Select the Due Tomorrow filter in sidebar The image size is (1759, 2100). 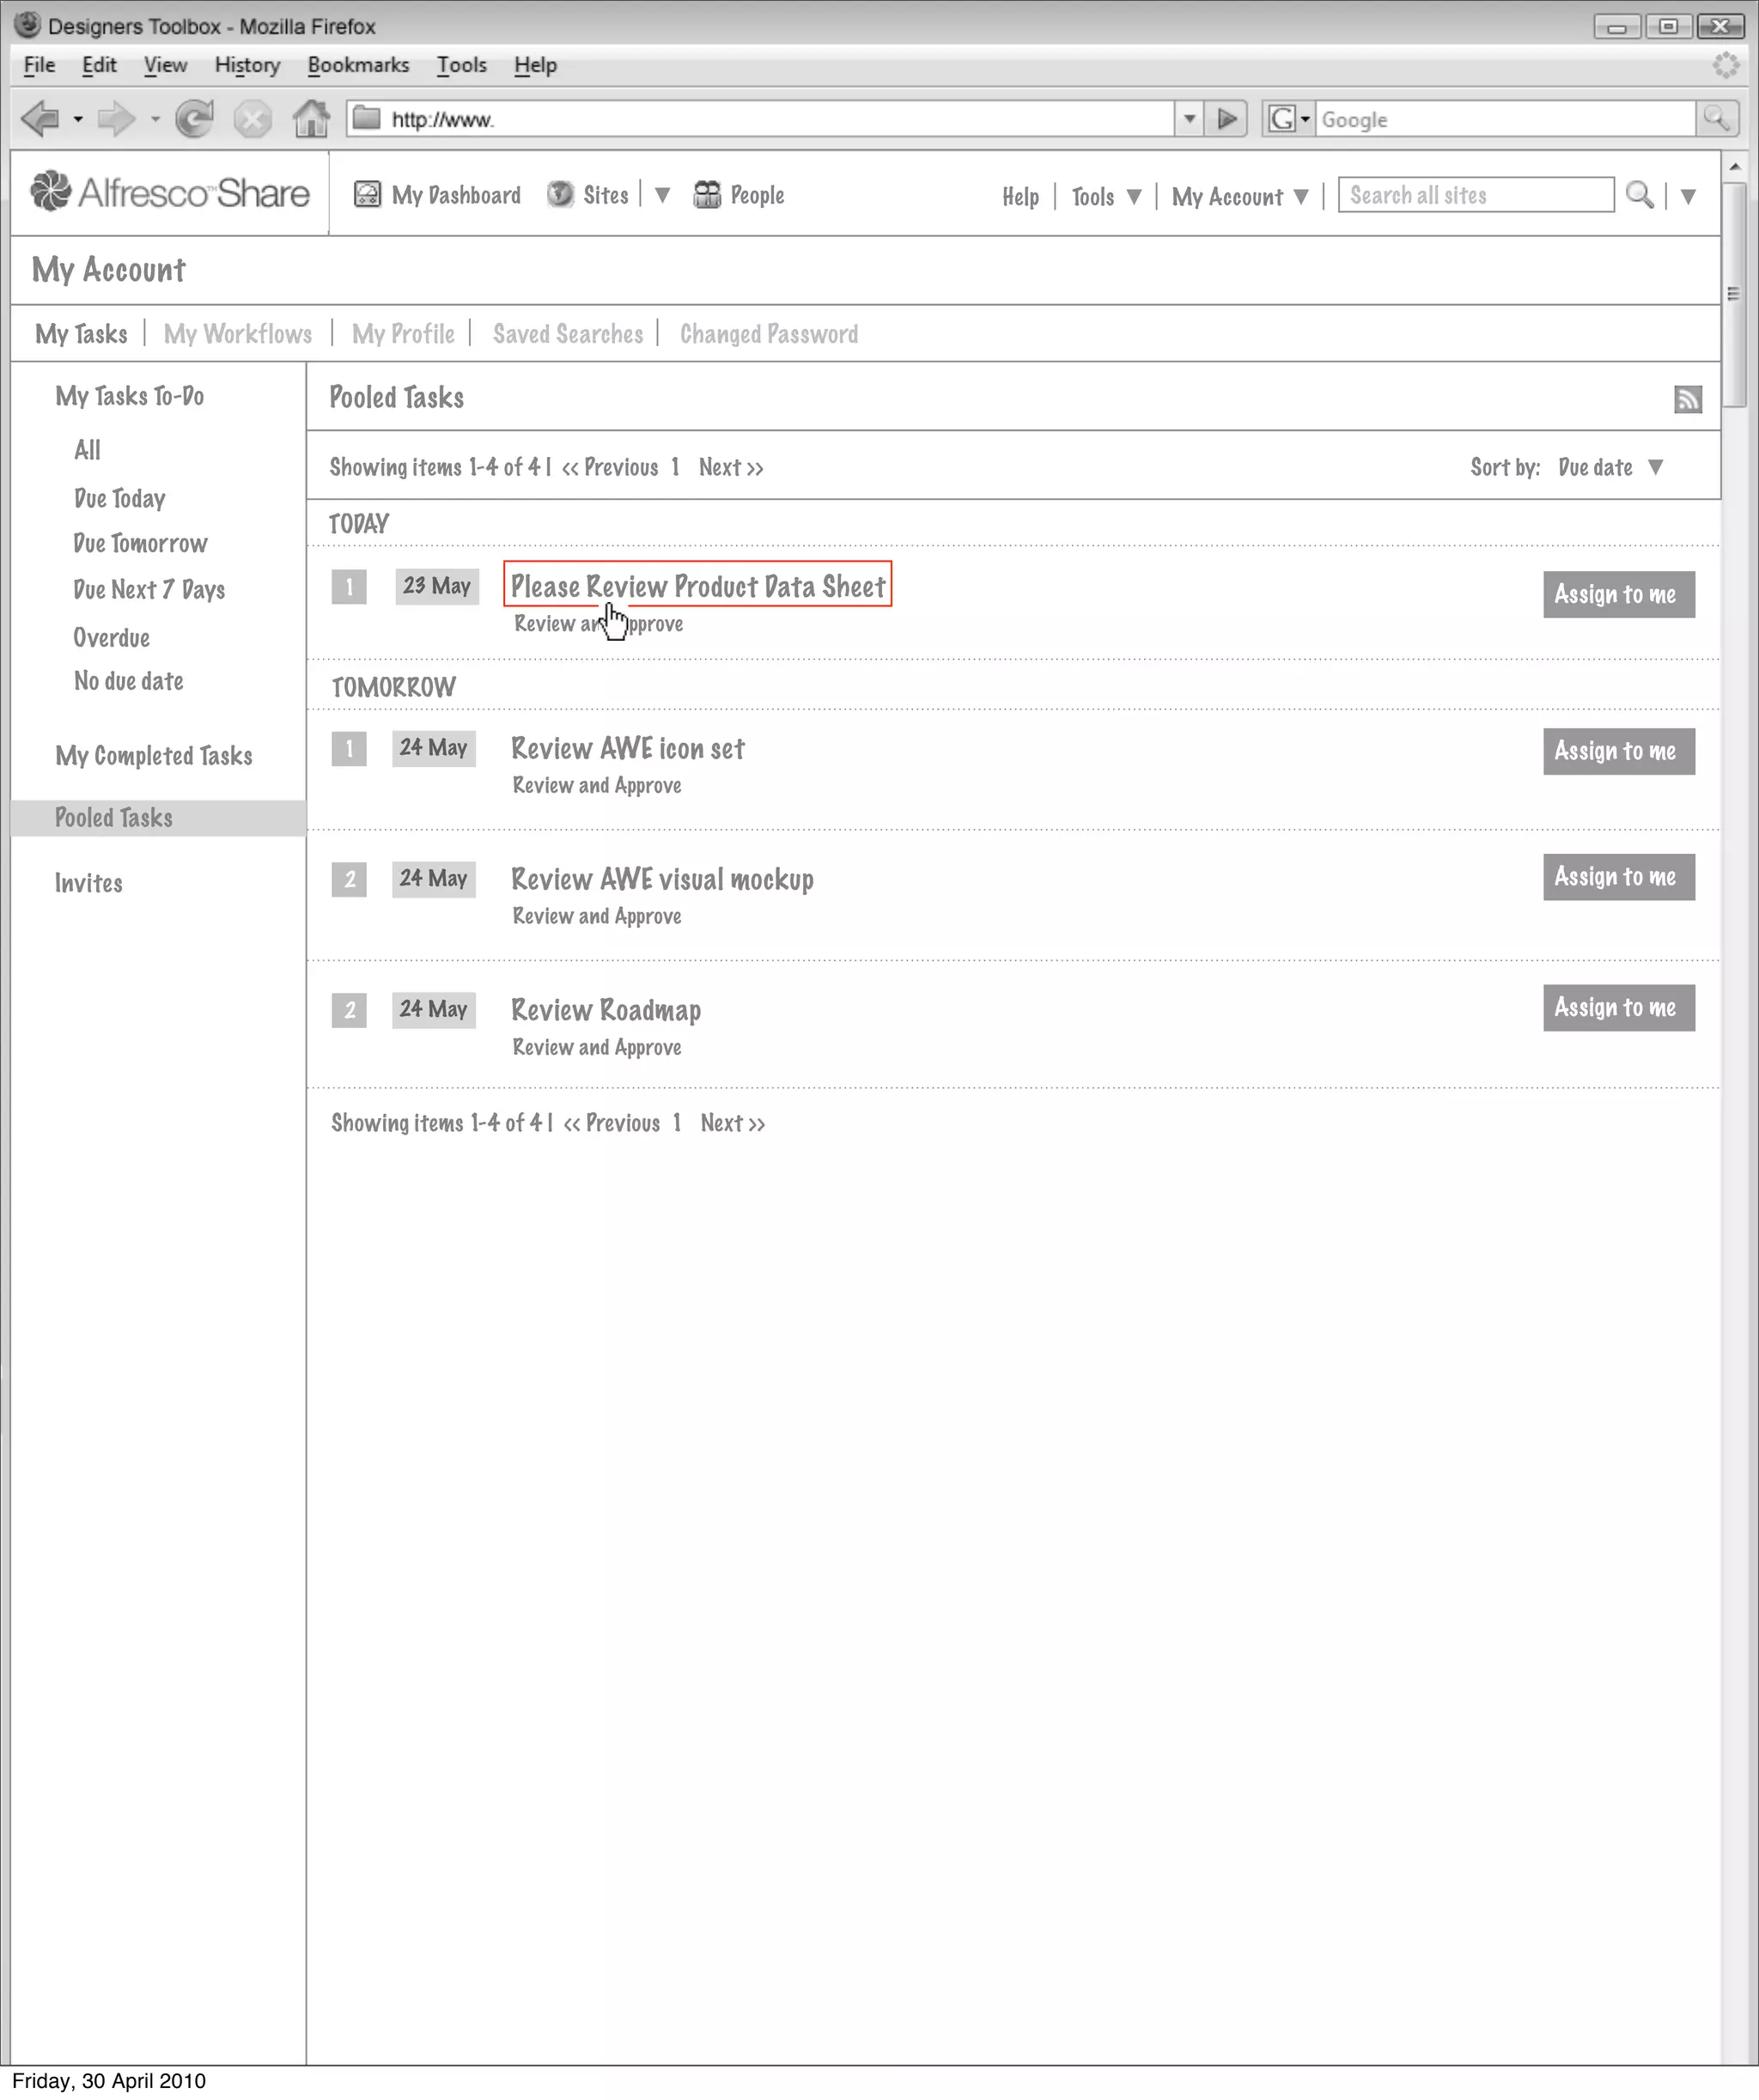click(140, 544)
